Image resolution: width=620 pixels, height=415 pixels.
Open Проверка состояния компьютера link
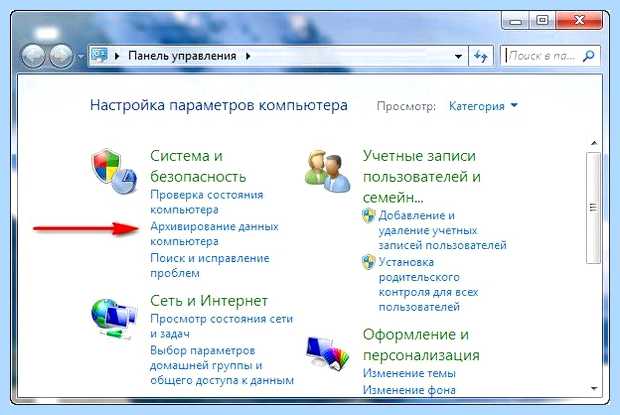(x=207, y=202)
